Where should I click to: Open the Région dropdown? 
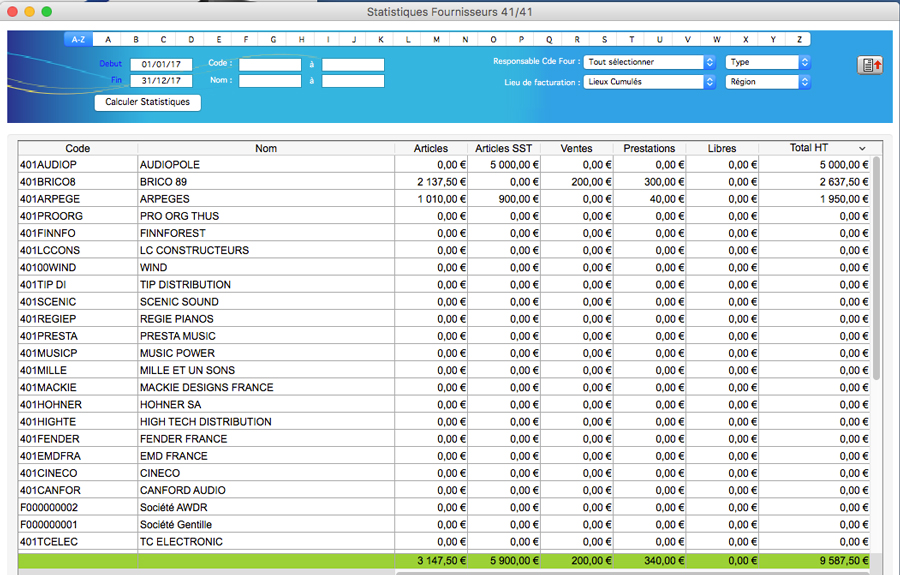[x=767, y=82]
